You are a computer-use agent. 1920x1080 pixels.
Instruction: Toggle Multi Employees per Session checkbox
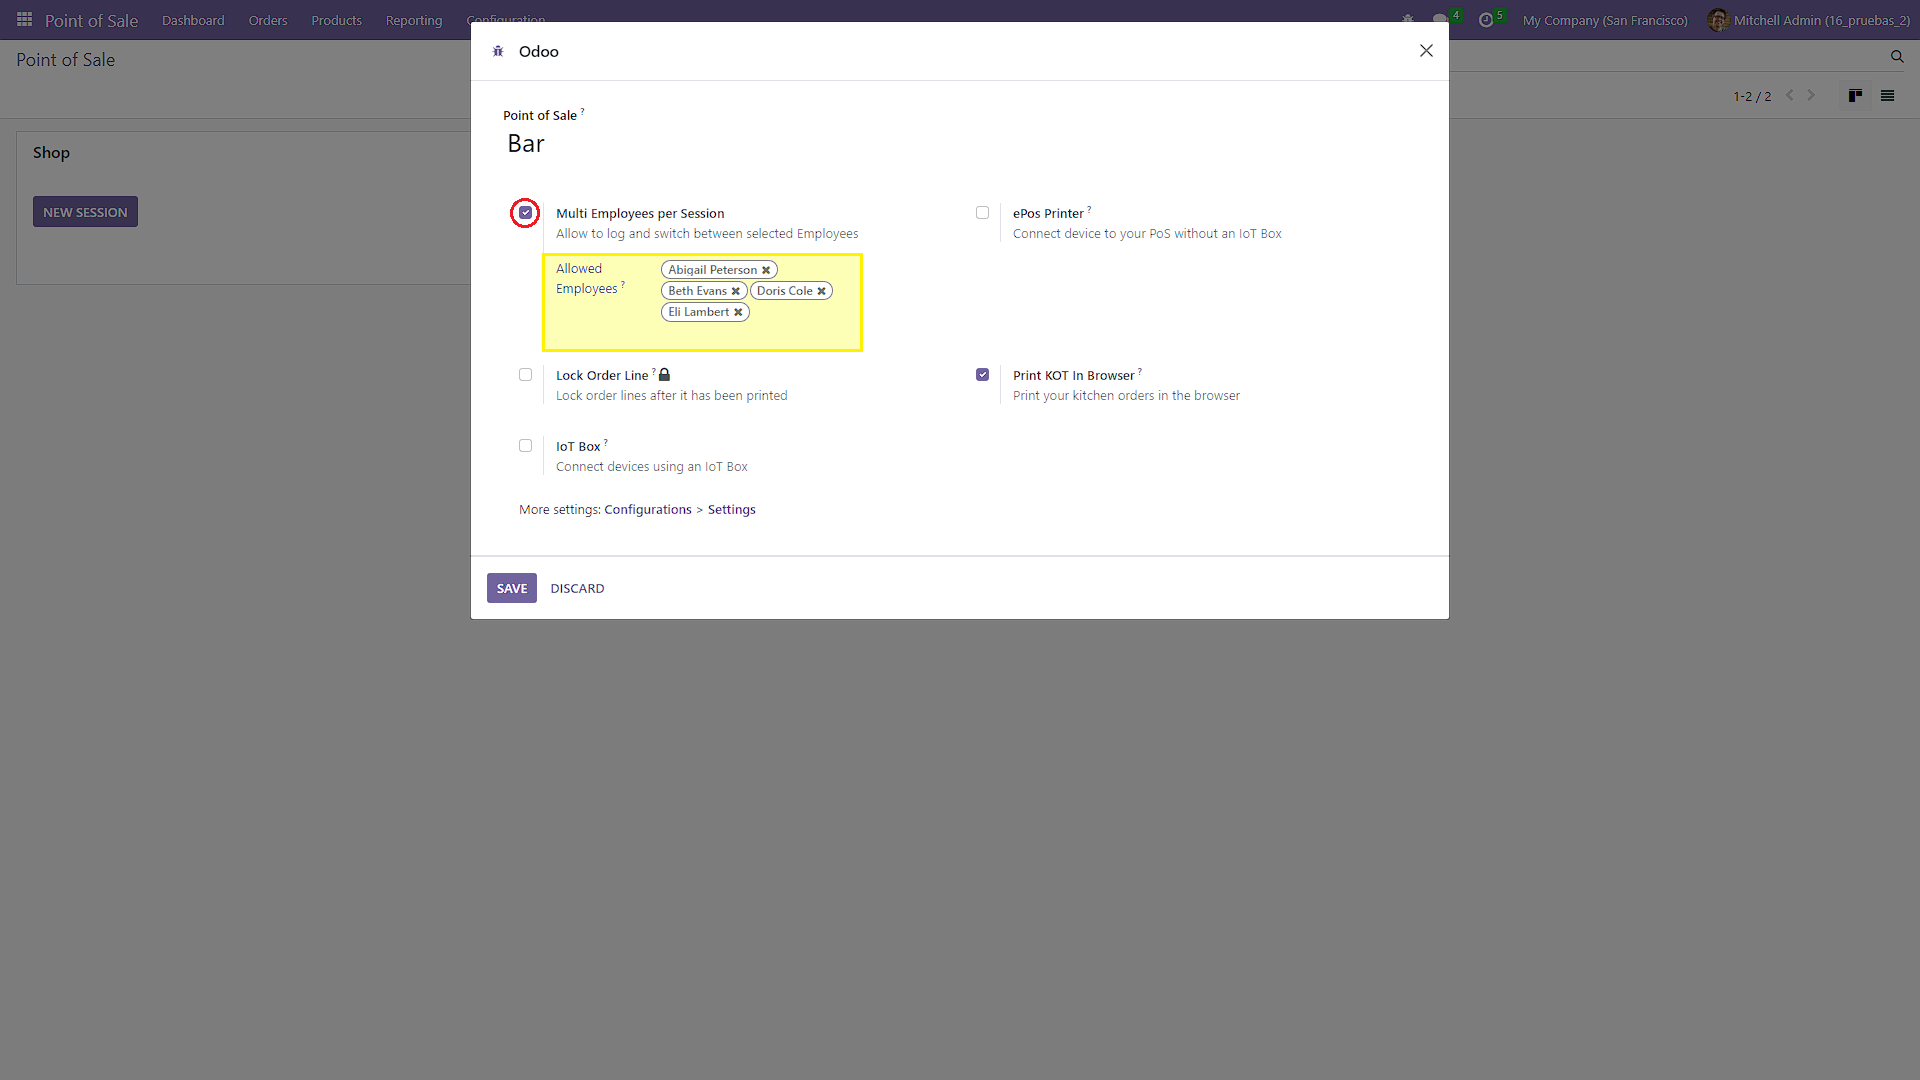[525, 213]
